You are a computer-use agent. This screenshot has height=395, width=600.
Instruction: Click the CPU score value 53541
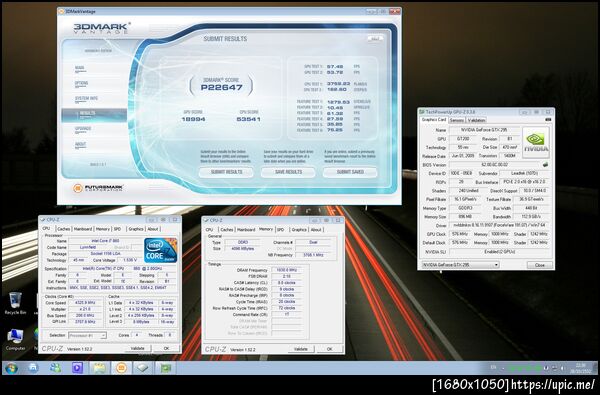pos(249,119)
